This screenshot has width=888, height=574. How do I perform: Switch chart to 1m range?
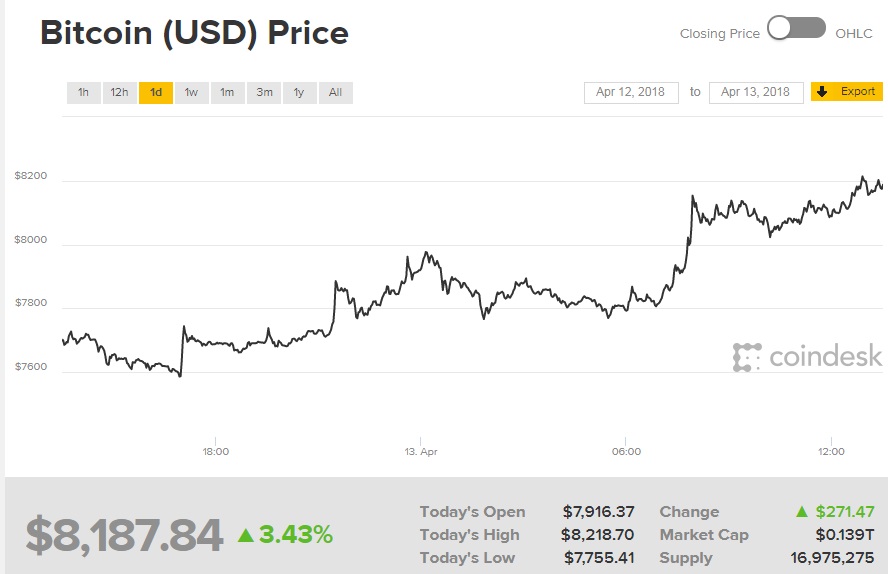227,93
